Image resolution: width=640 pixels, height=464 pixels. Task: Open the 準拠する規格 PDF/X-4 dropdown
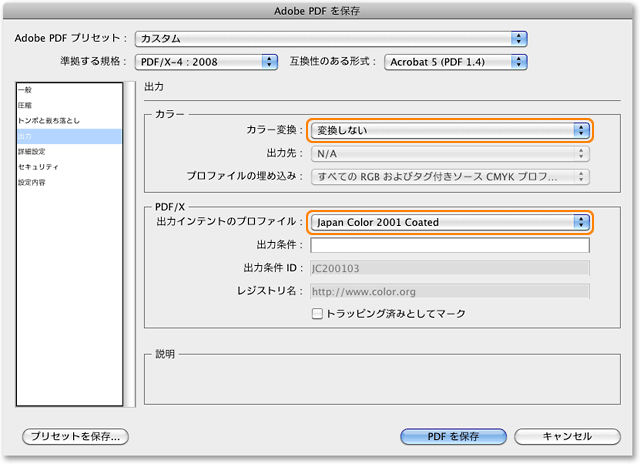pos(207,62)
